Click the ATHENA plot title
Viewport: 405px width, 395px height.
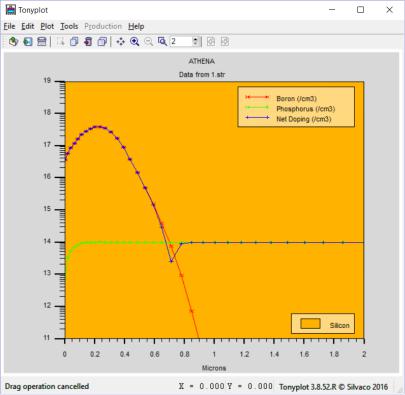pyautogui.click(x=202, y=61)
